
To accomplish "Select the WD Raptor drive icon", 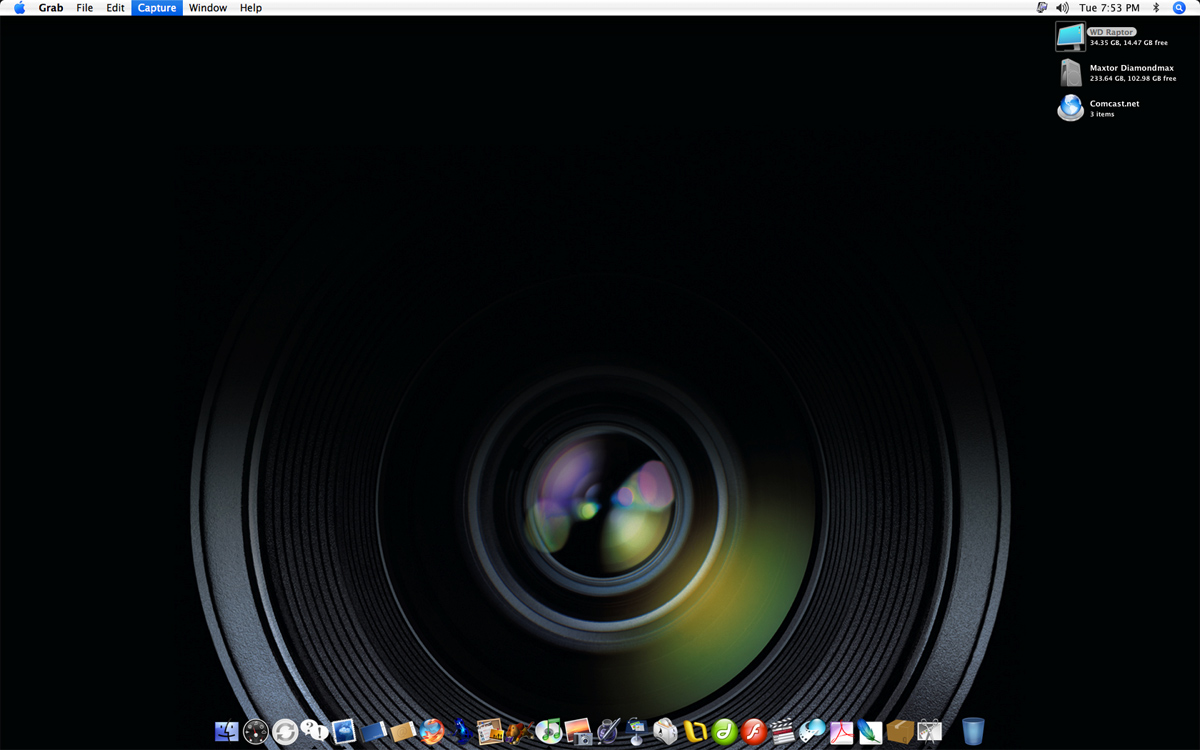I will click(1070, 37).
